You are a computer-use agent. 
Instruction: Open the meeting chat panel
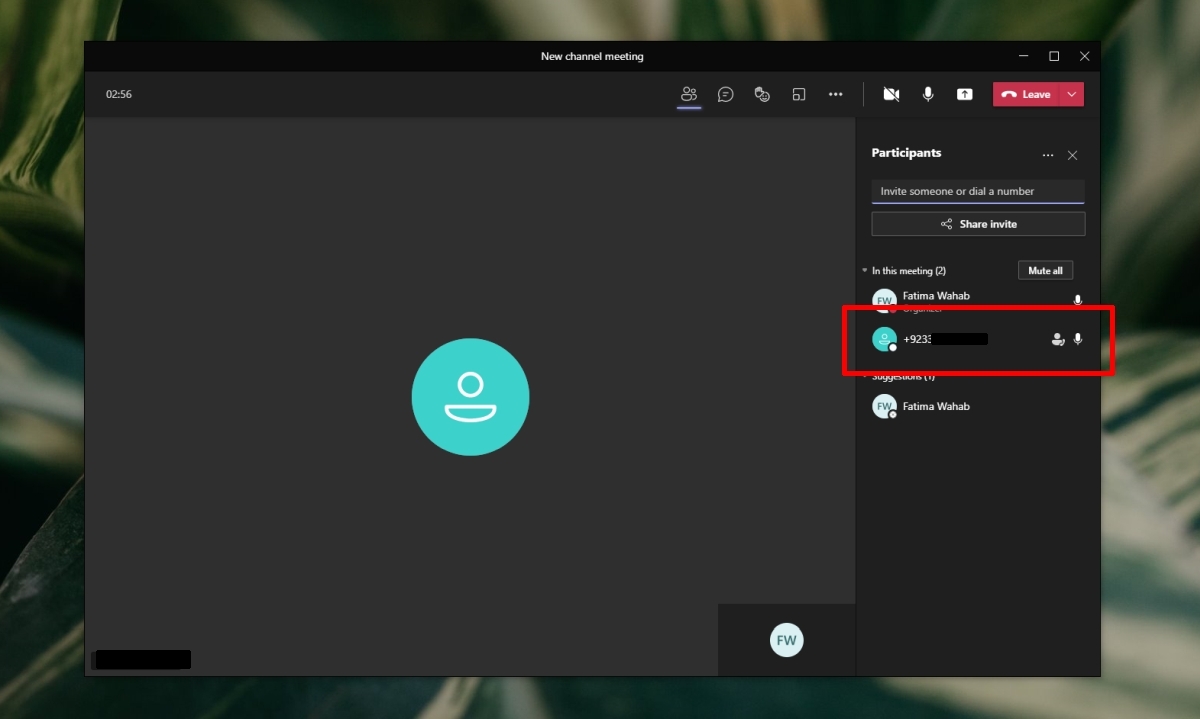[725, 94]
